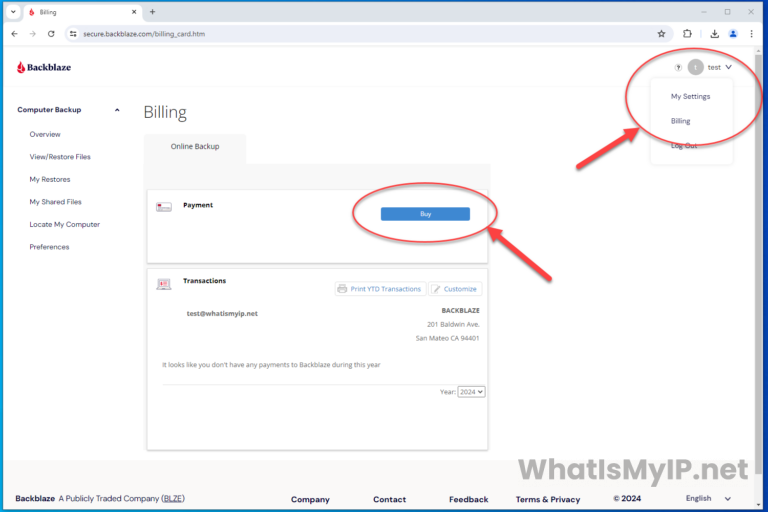Switch to the Online Backup tab
This screenshot has width=768, height=512.
(x=195, y=146)
